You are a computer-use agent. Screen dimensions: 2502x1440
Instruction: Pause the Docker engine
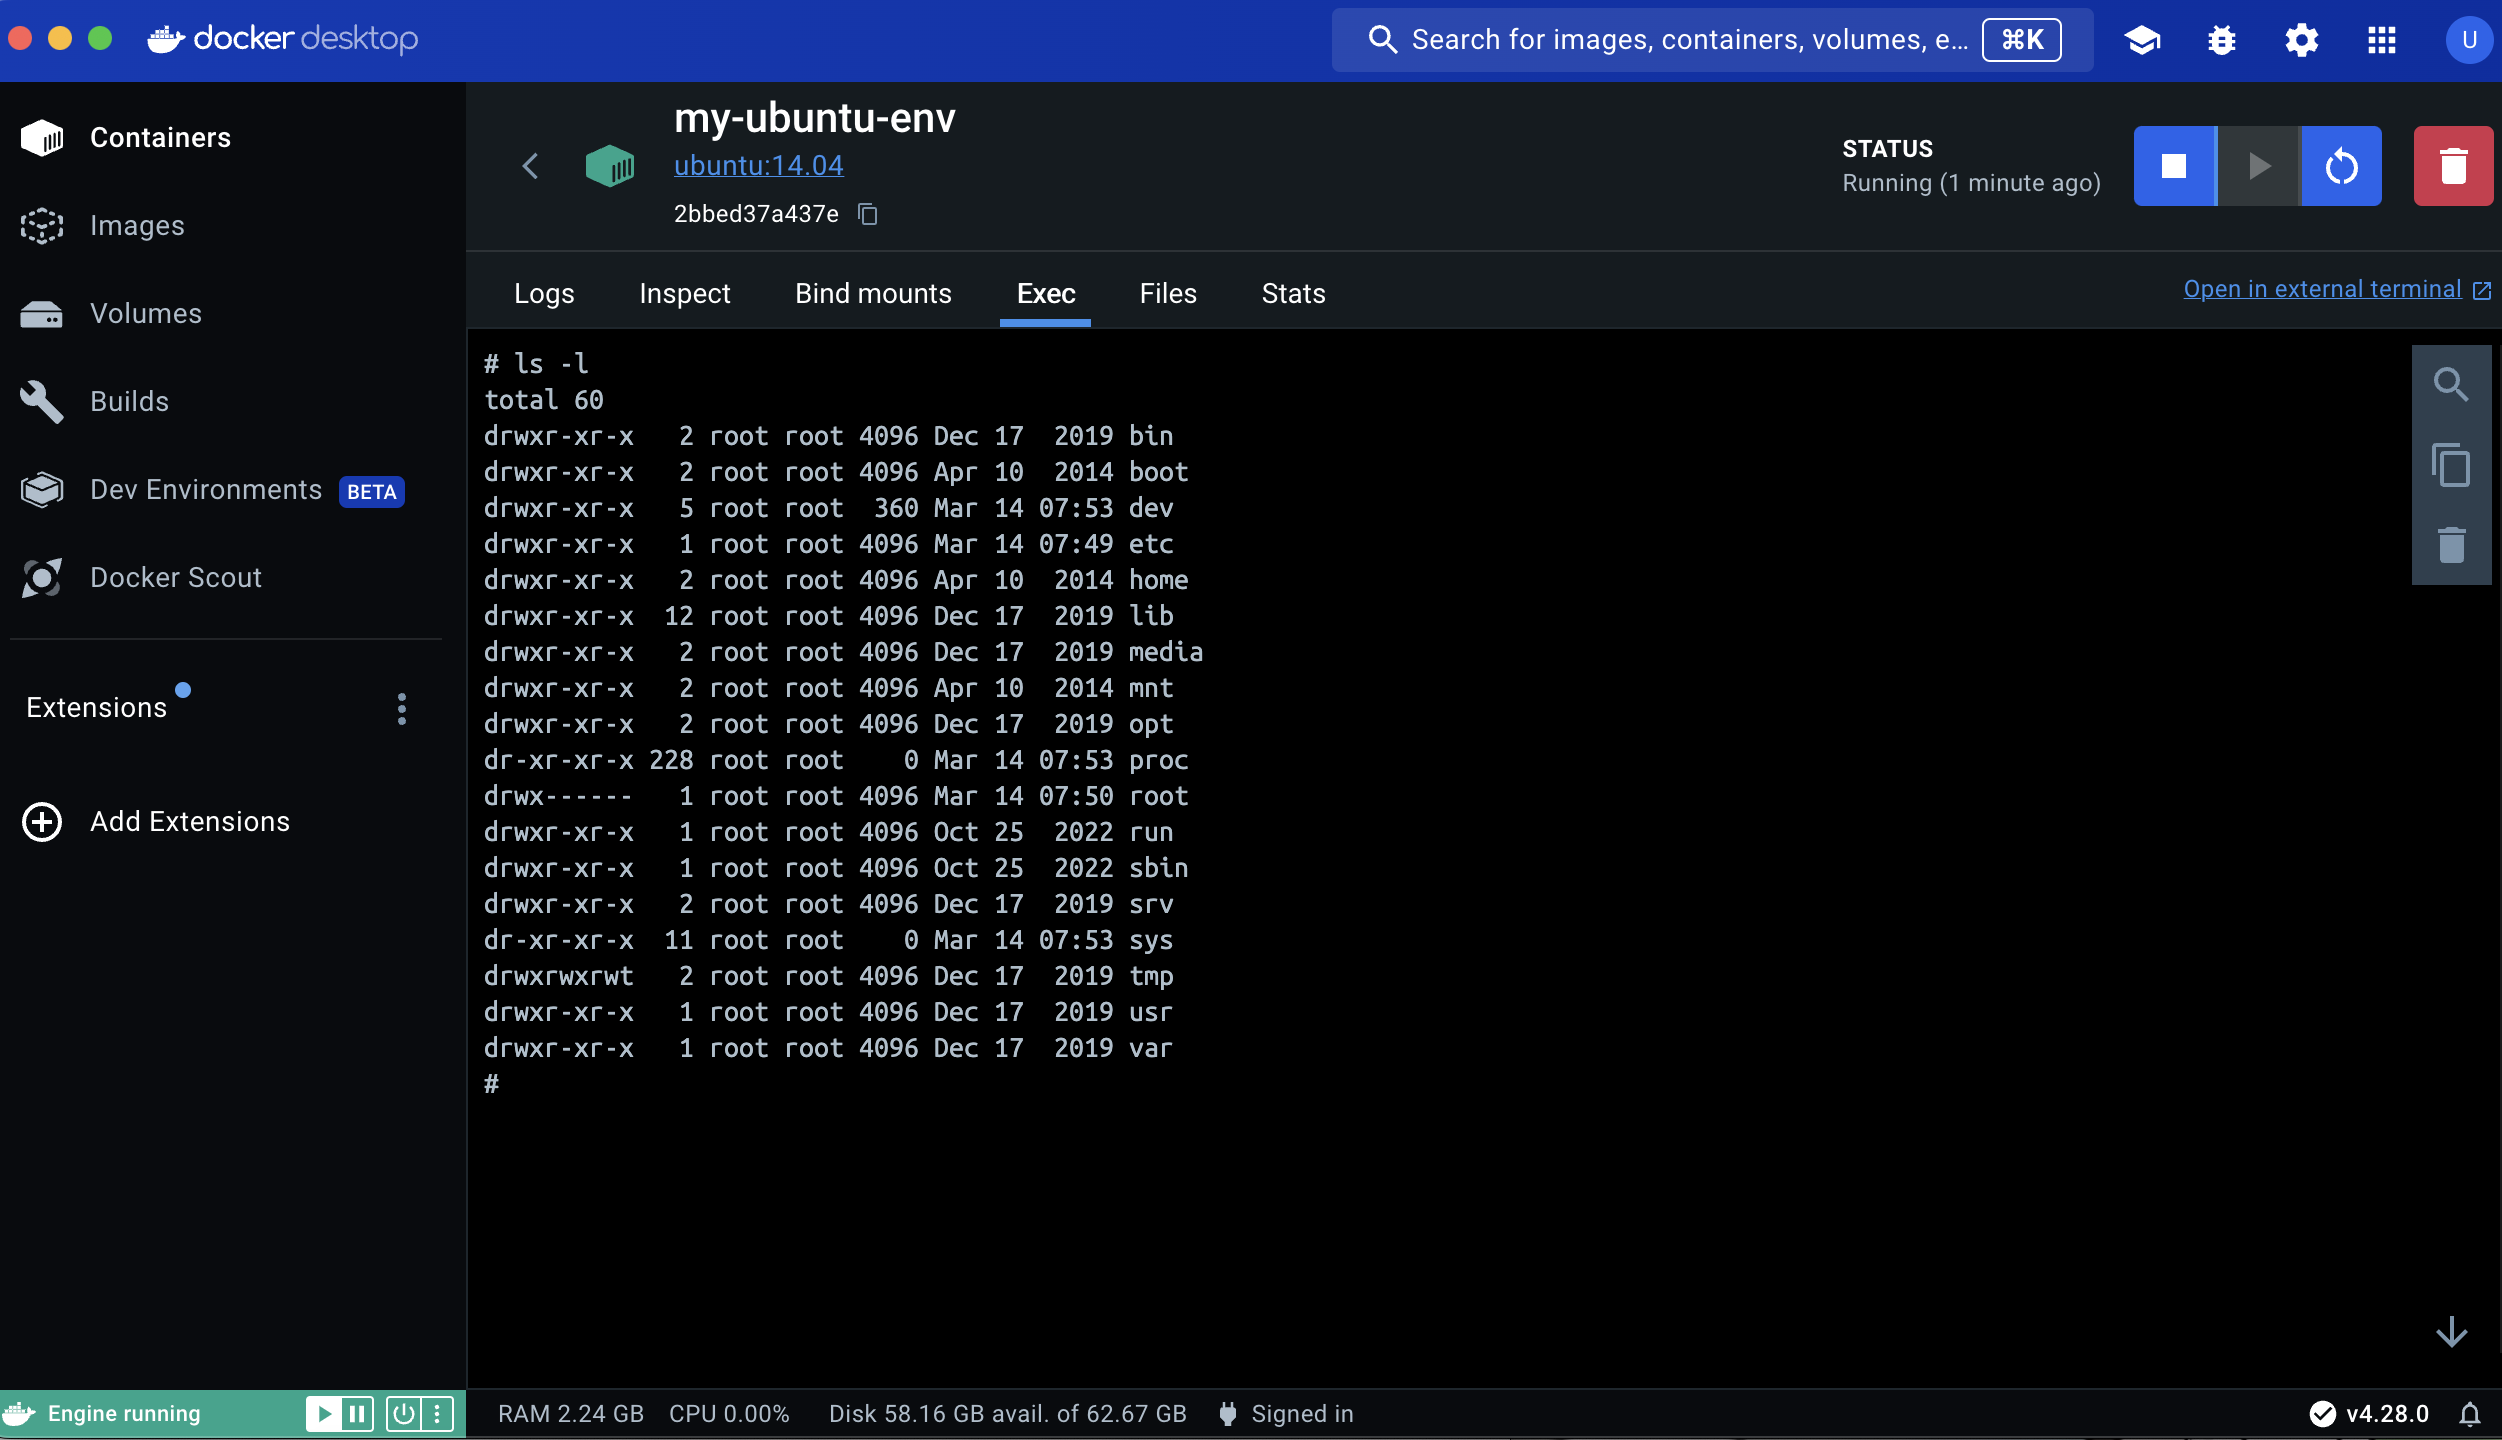coord(357,1413)
